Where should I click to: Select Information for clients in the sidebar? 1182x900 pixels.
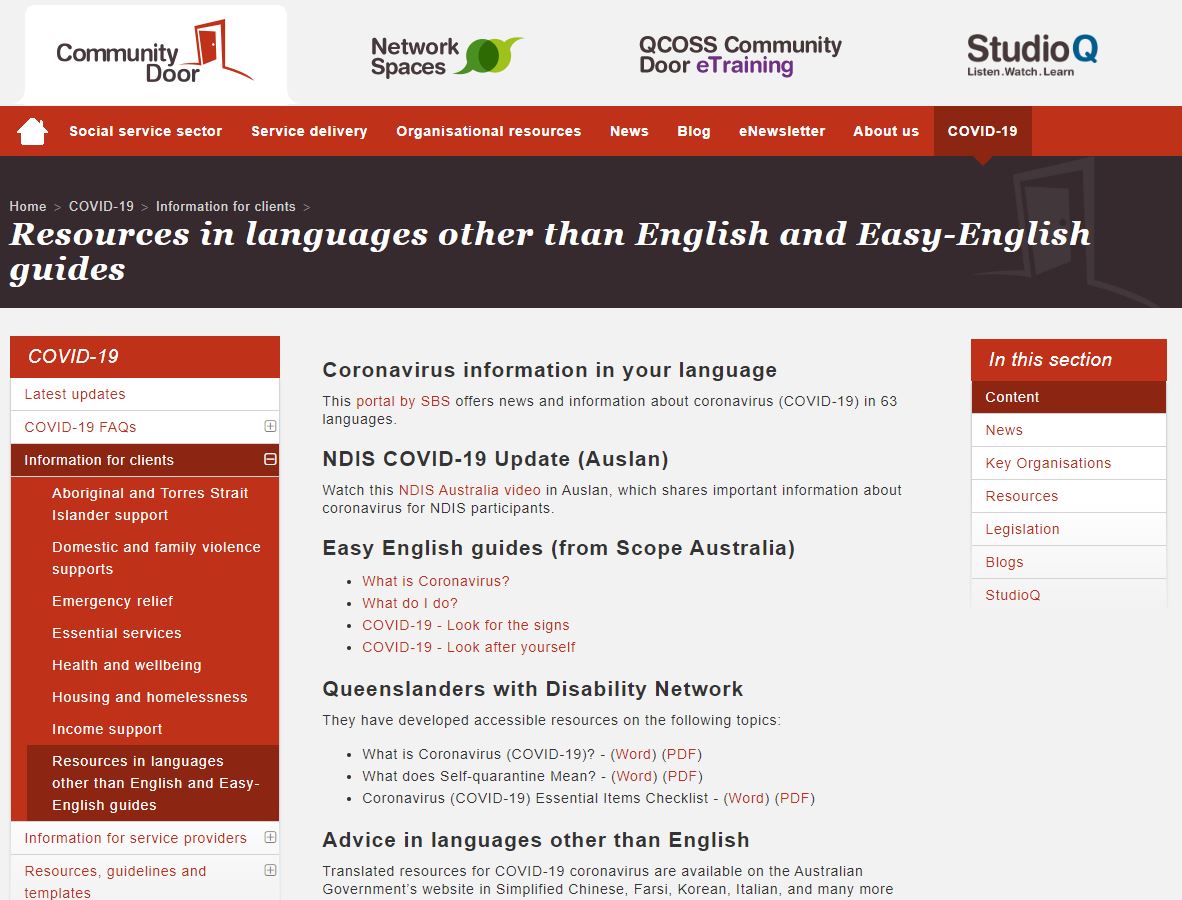99,460
